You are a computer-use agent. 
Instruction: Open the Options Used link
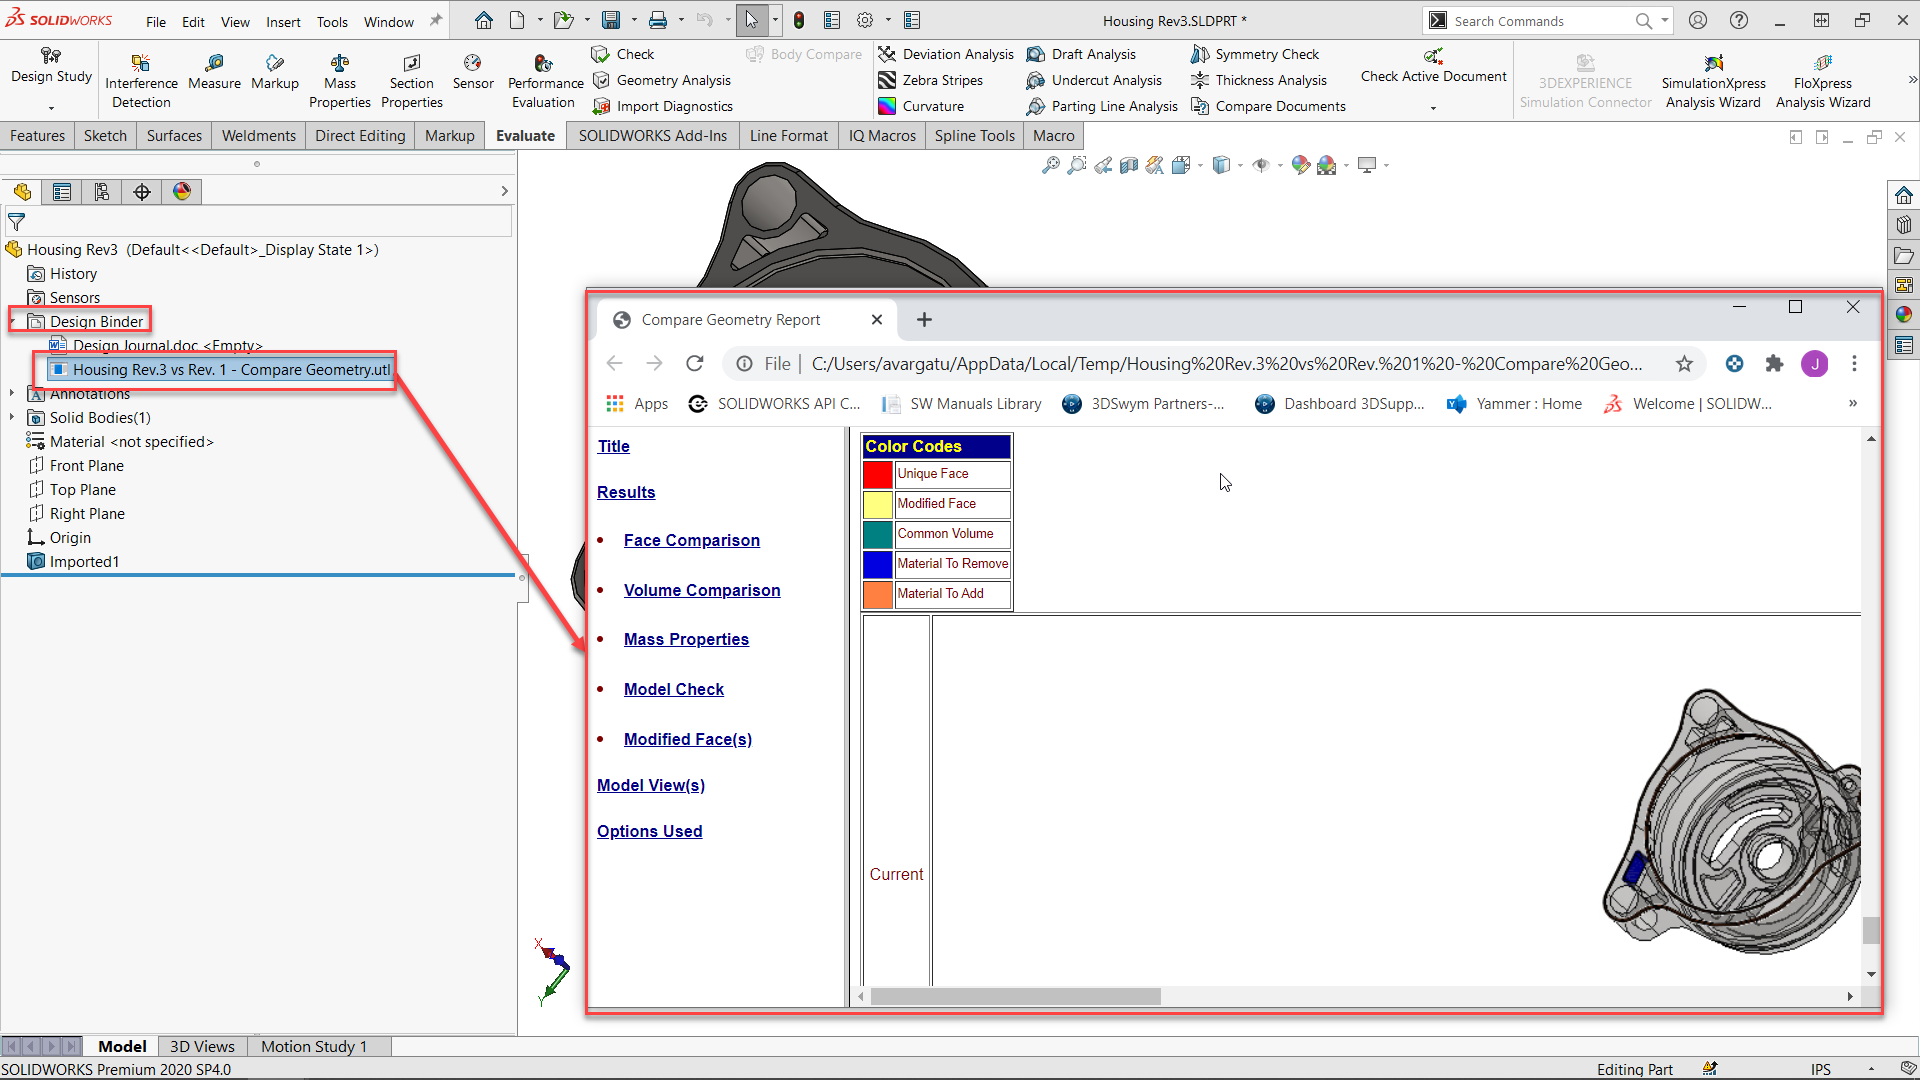(x=650, y=831)
